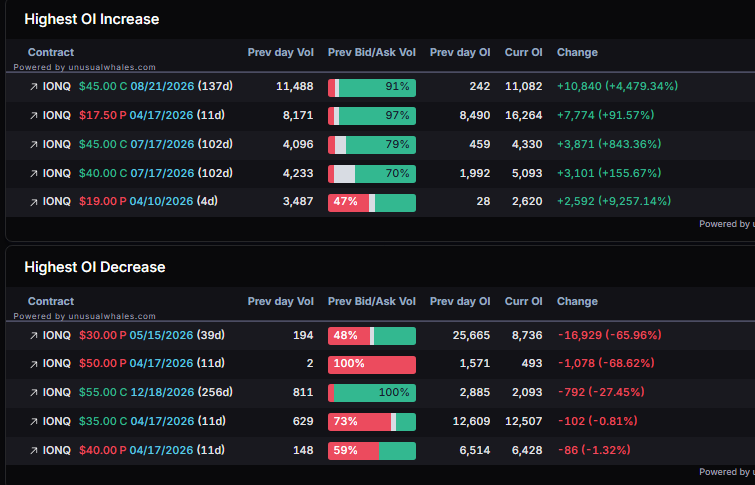Open the $40.00 P 04/17/2026 contract link
The height and width of the screenshot is (485, 755).
coord(152,450)
